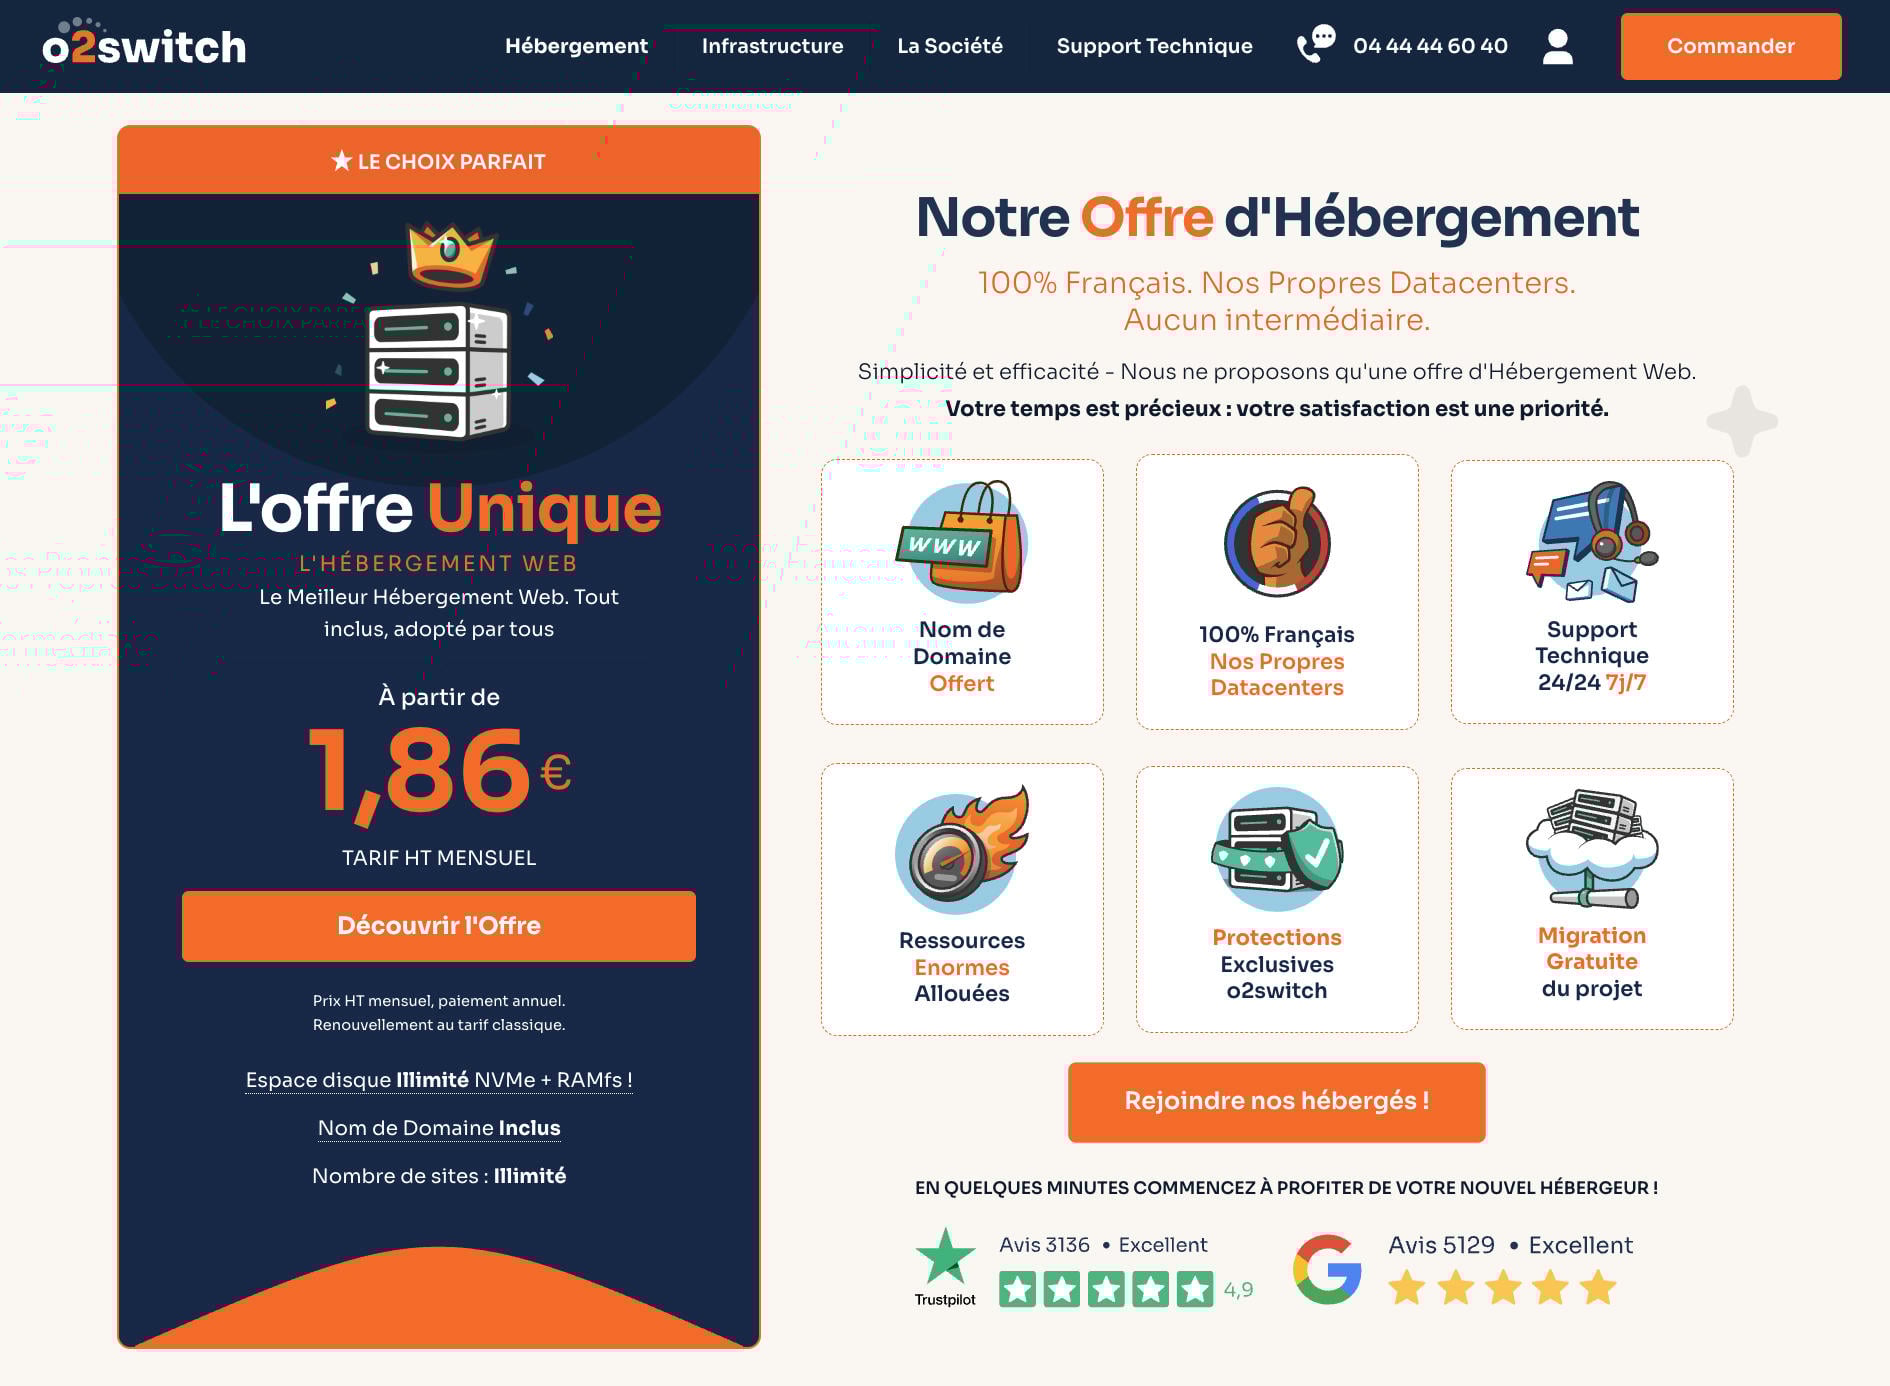The image size is (1890, 1386).
Task: Open Support Technique from the navbar
Action: (1155, 45)
